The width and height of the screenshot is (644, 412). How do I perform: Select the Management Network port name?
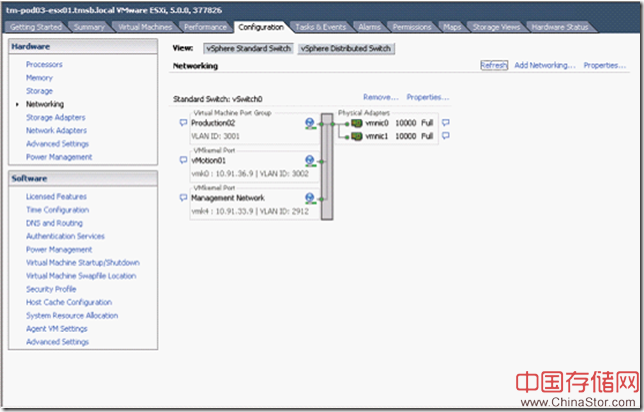coord(228,198)
